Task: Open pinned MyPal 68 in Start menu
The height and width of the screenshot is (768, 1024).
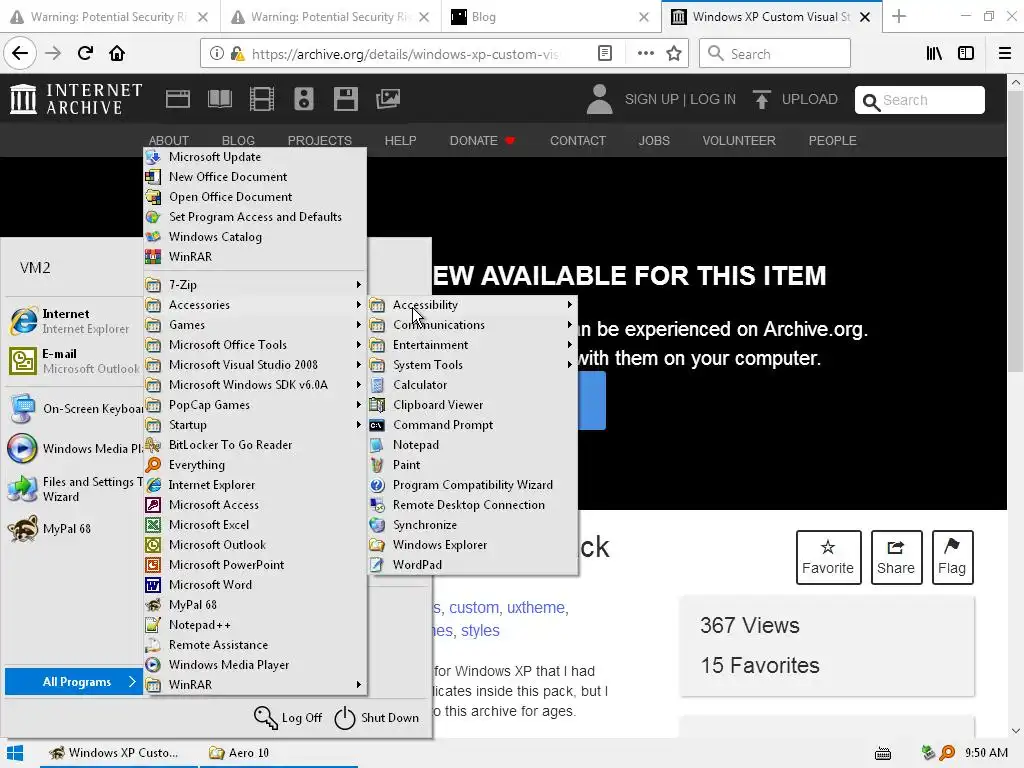Action: (72, 529)
